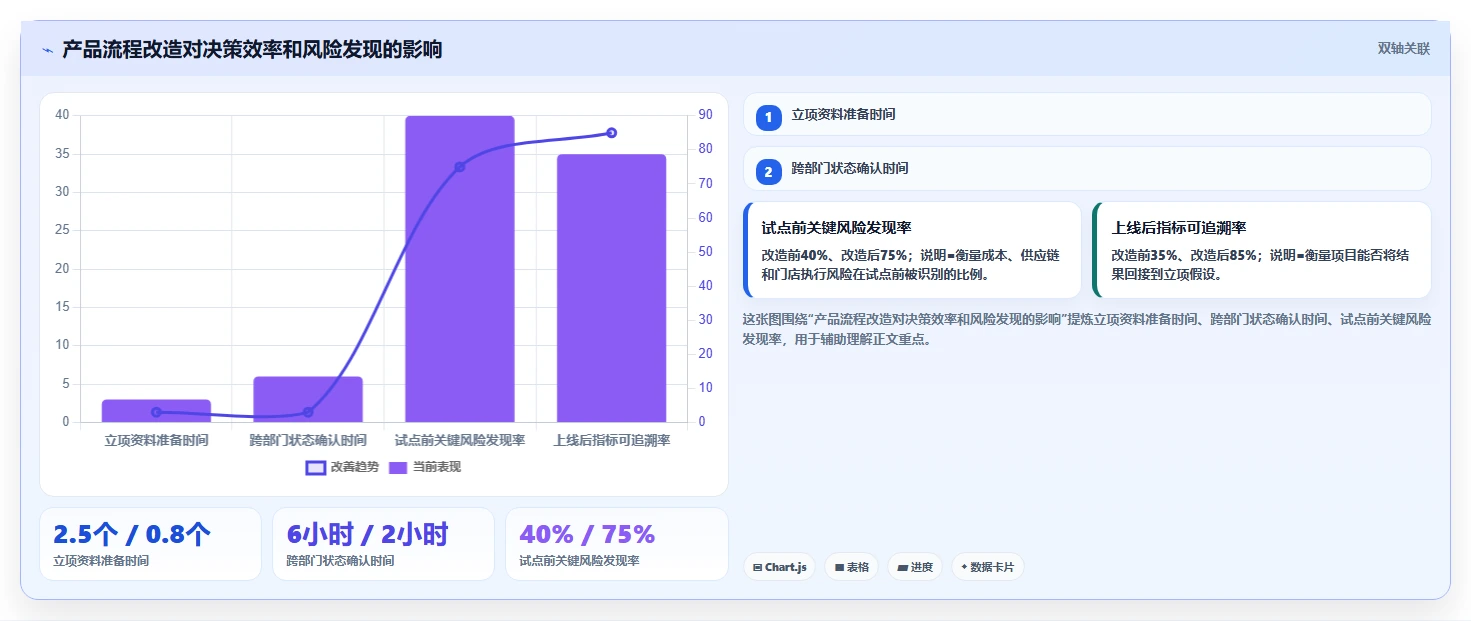Viewport: 1471px width, 621px height.
Task: Click the text 改造前40%、改造后75%
Action: (834, 255)
